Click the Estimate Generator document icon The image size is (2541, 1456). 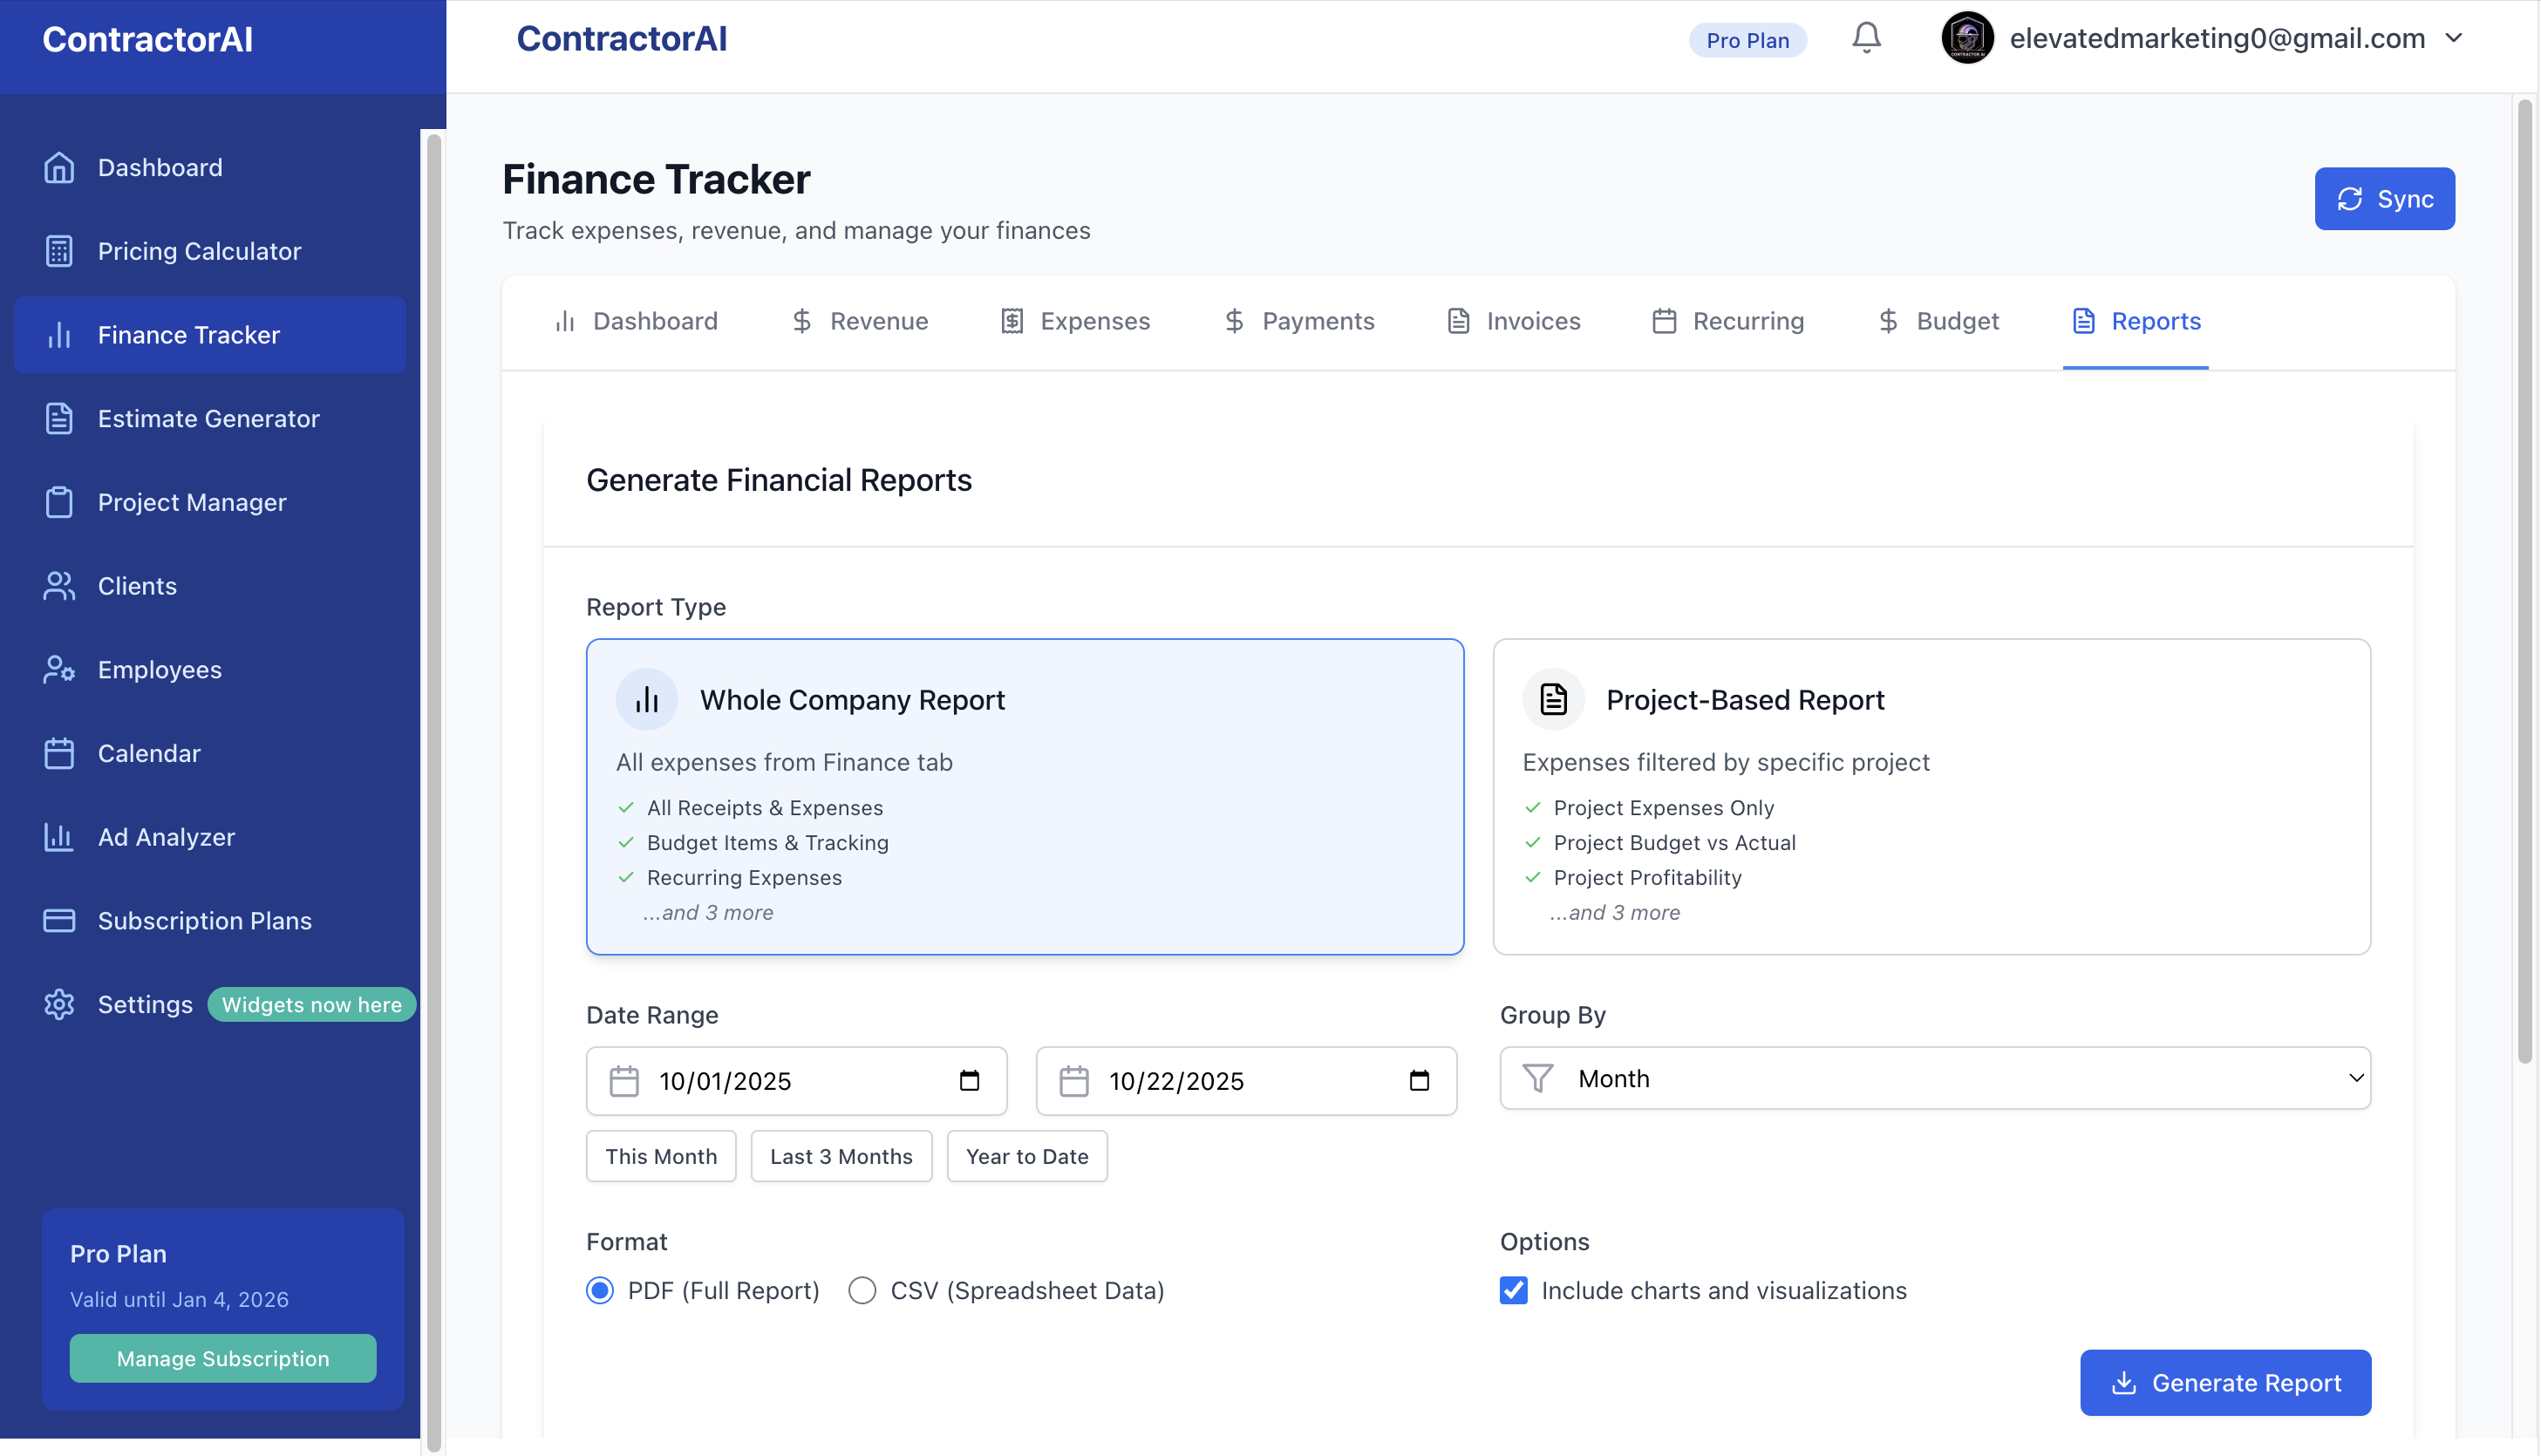click(59, 419)
